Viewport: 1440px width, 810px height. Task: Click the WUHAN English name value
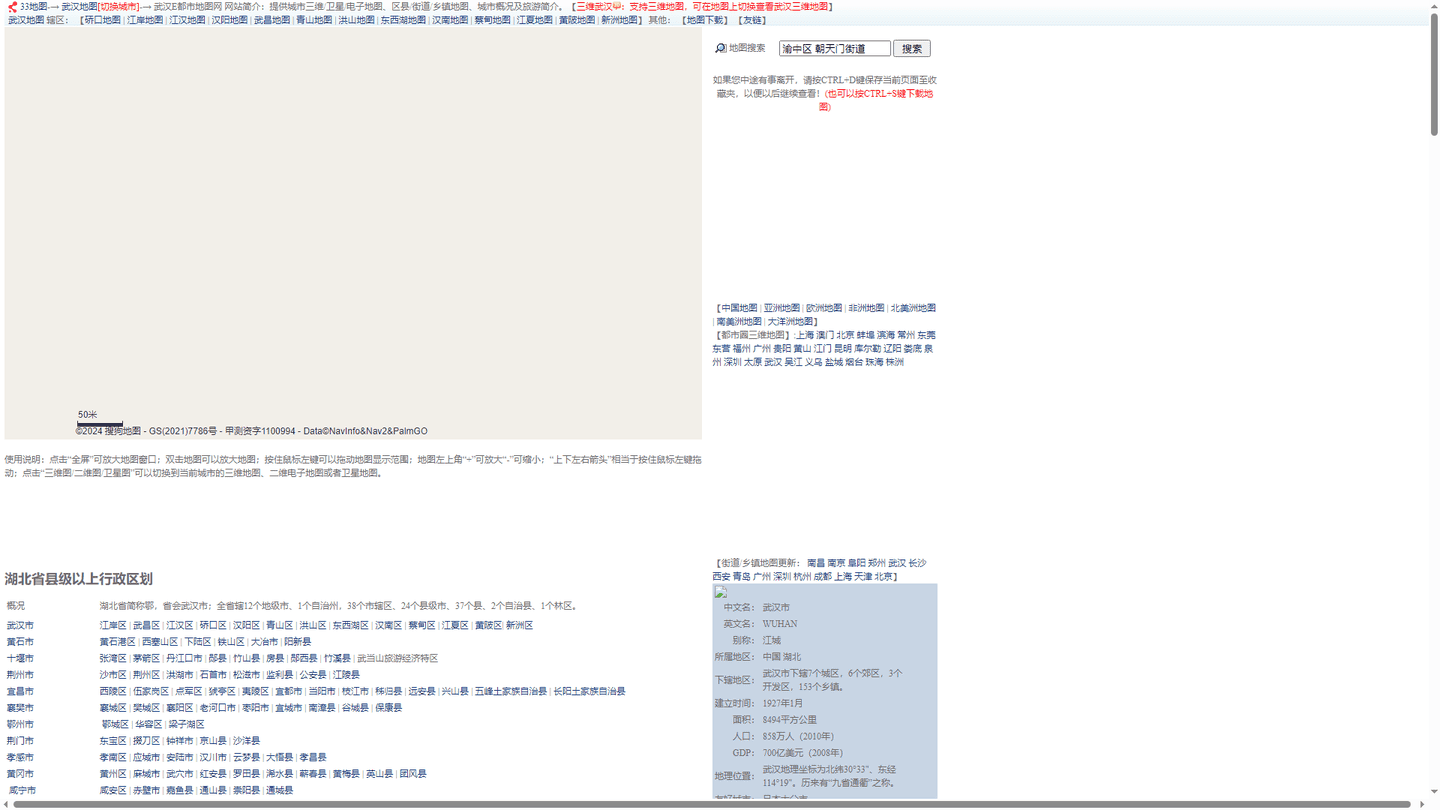780,624
